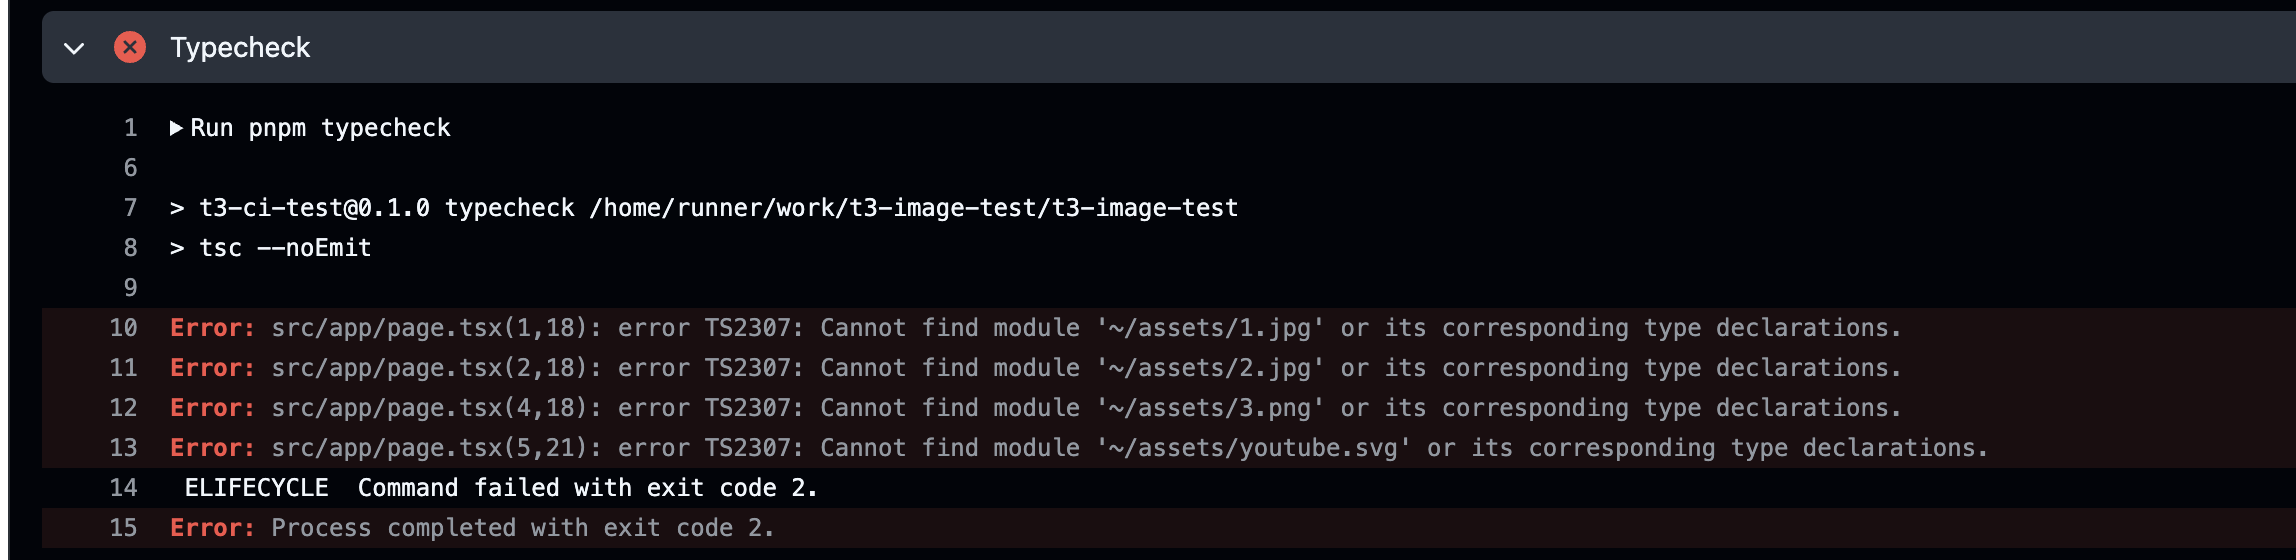The image size is (2296, 560).
Task: Select log line number 15
Action: (123, 528)
